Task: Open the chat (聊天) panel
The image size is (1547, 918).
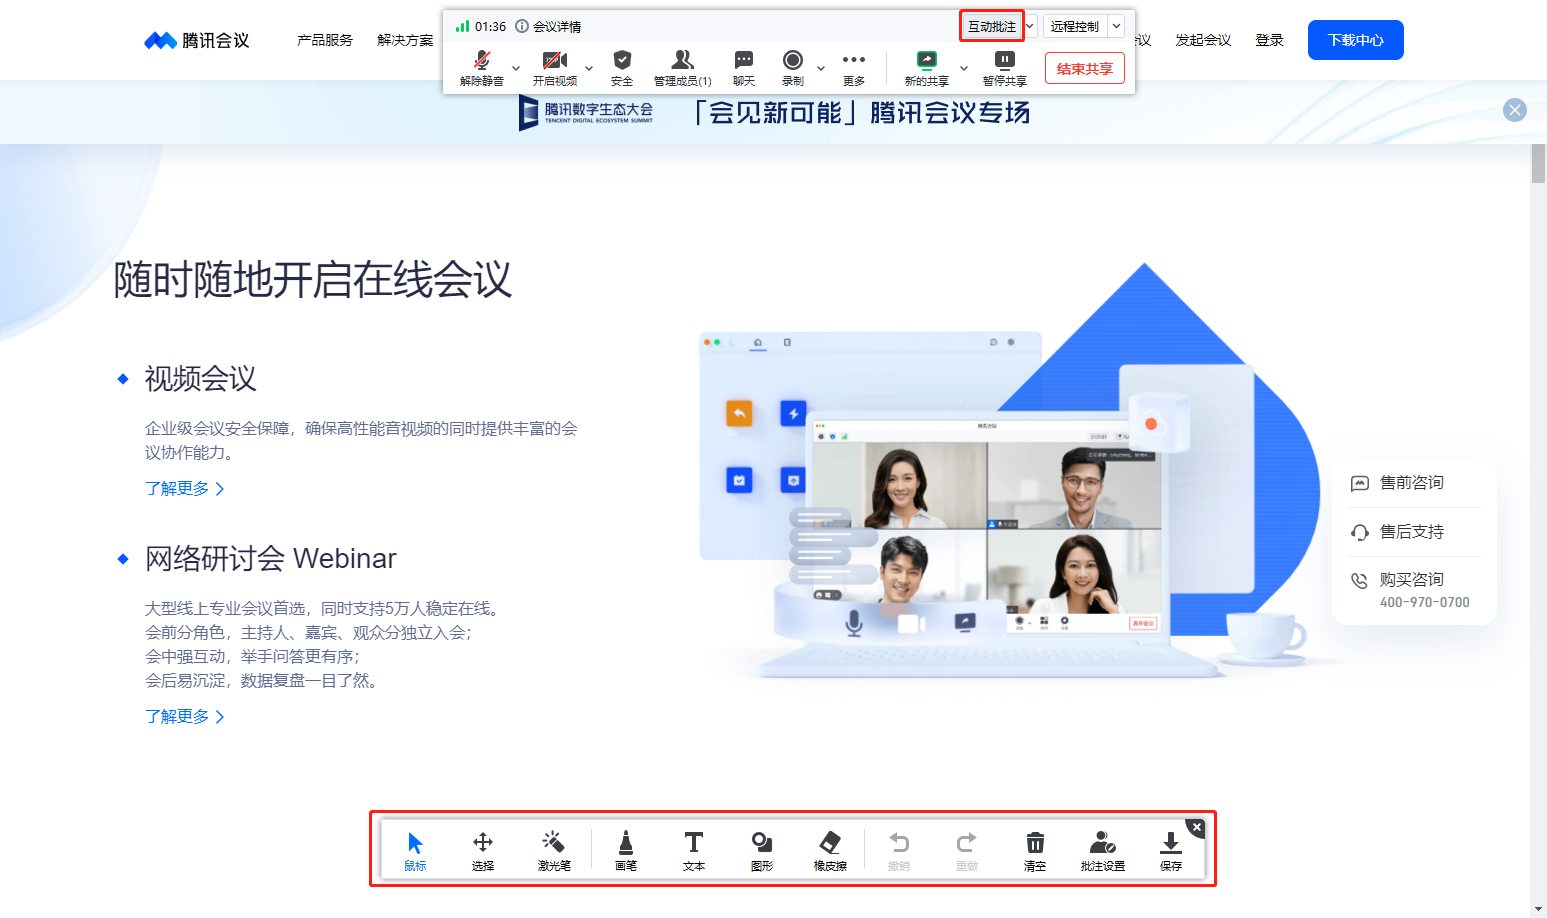Action: pos(743,67)
